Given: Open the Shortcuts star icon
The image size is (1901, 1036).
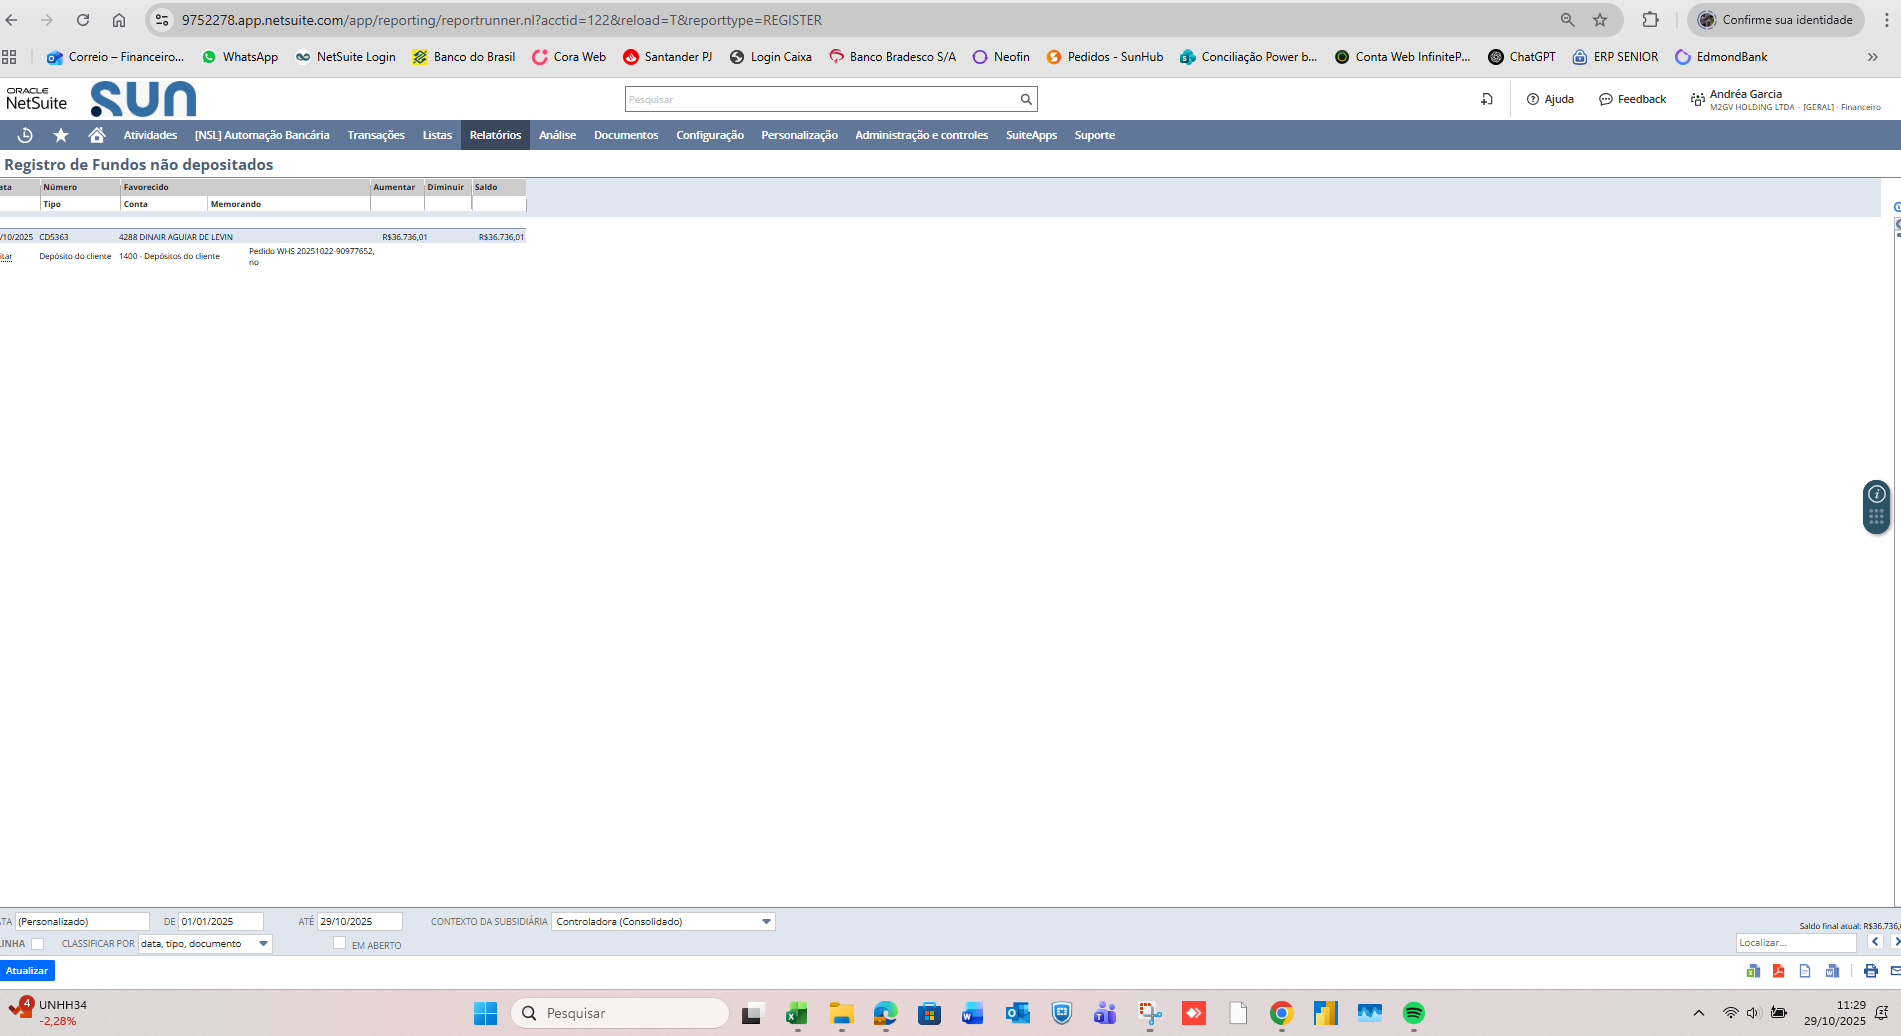Looking at the screenshot, I should click(x=61, y=135).
